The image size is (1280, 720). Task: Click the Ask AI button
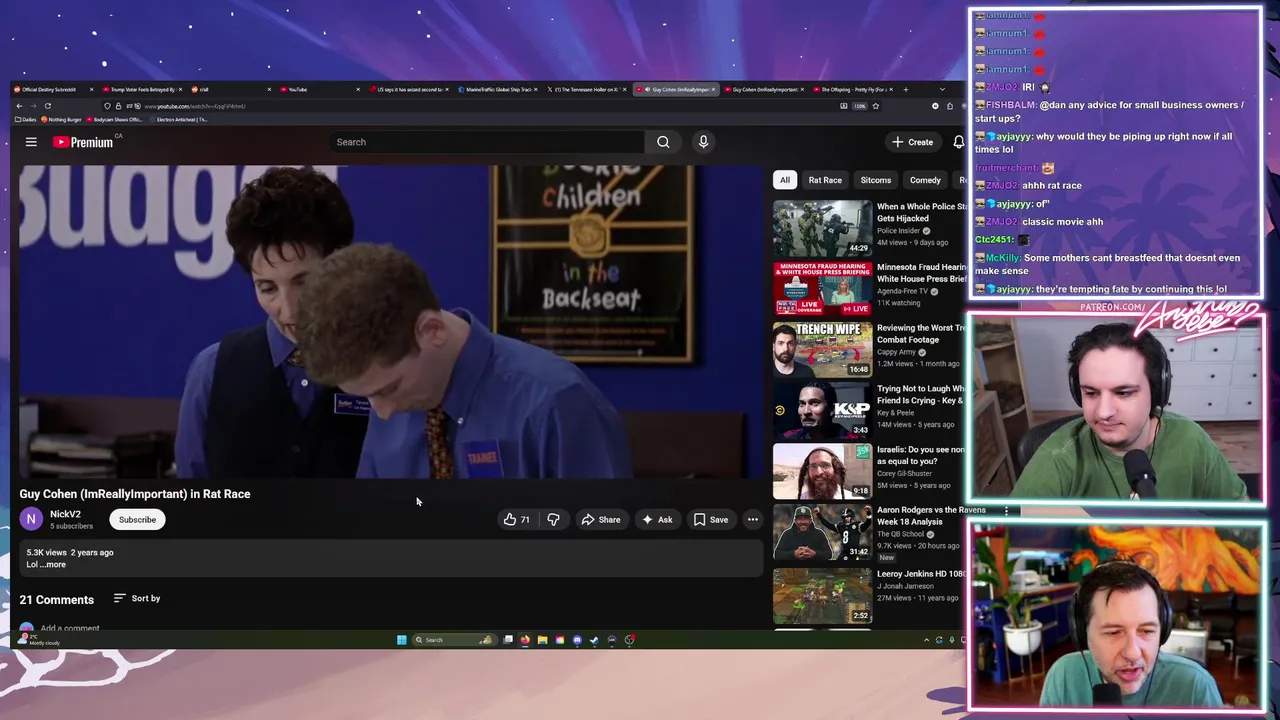657,520
